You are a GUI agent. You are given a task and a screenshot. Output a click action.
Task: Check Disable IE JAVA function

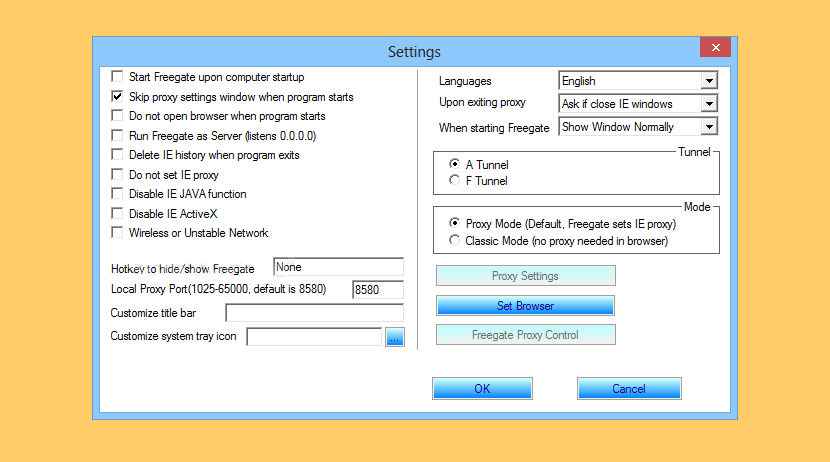point(117,194)
